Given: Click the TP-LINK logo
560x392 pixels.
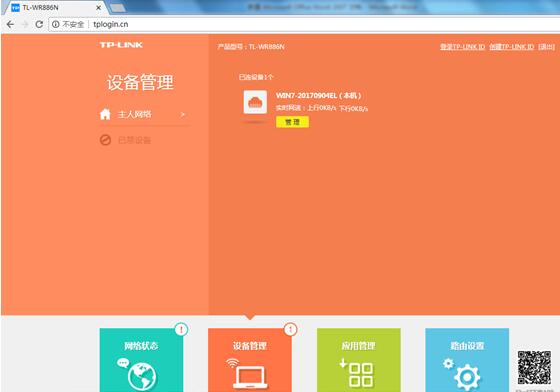Looking at the screenshot, I should [x=121, y=45].
